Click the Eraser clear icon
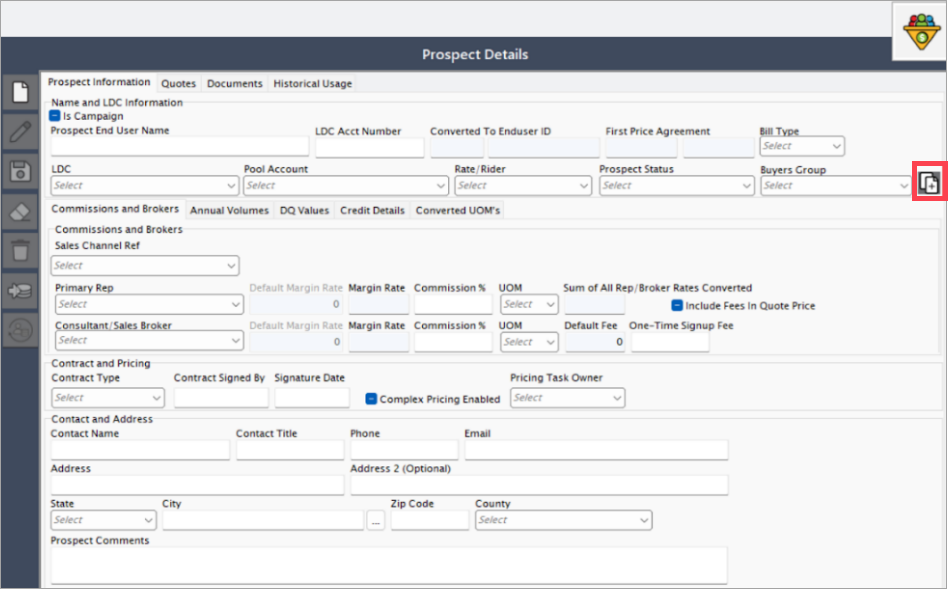Screen dimensions: 948x589 pyautogui.click(x=20, y=212)
